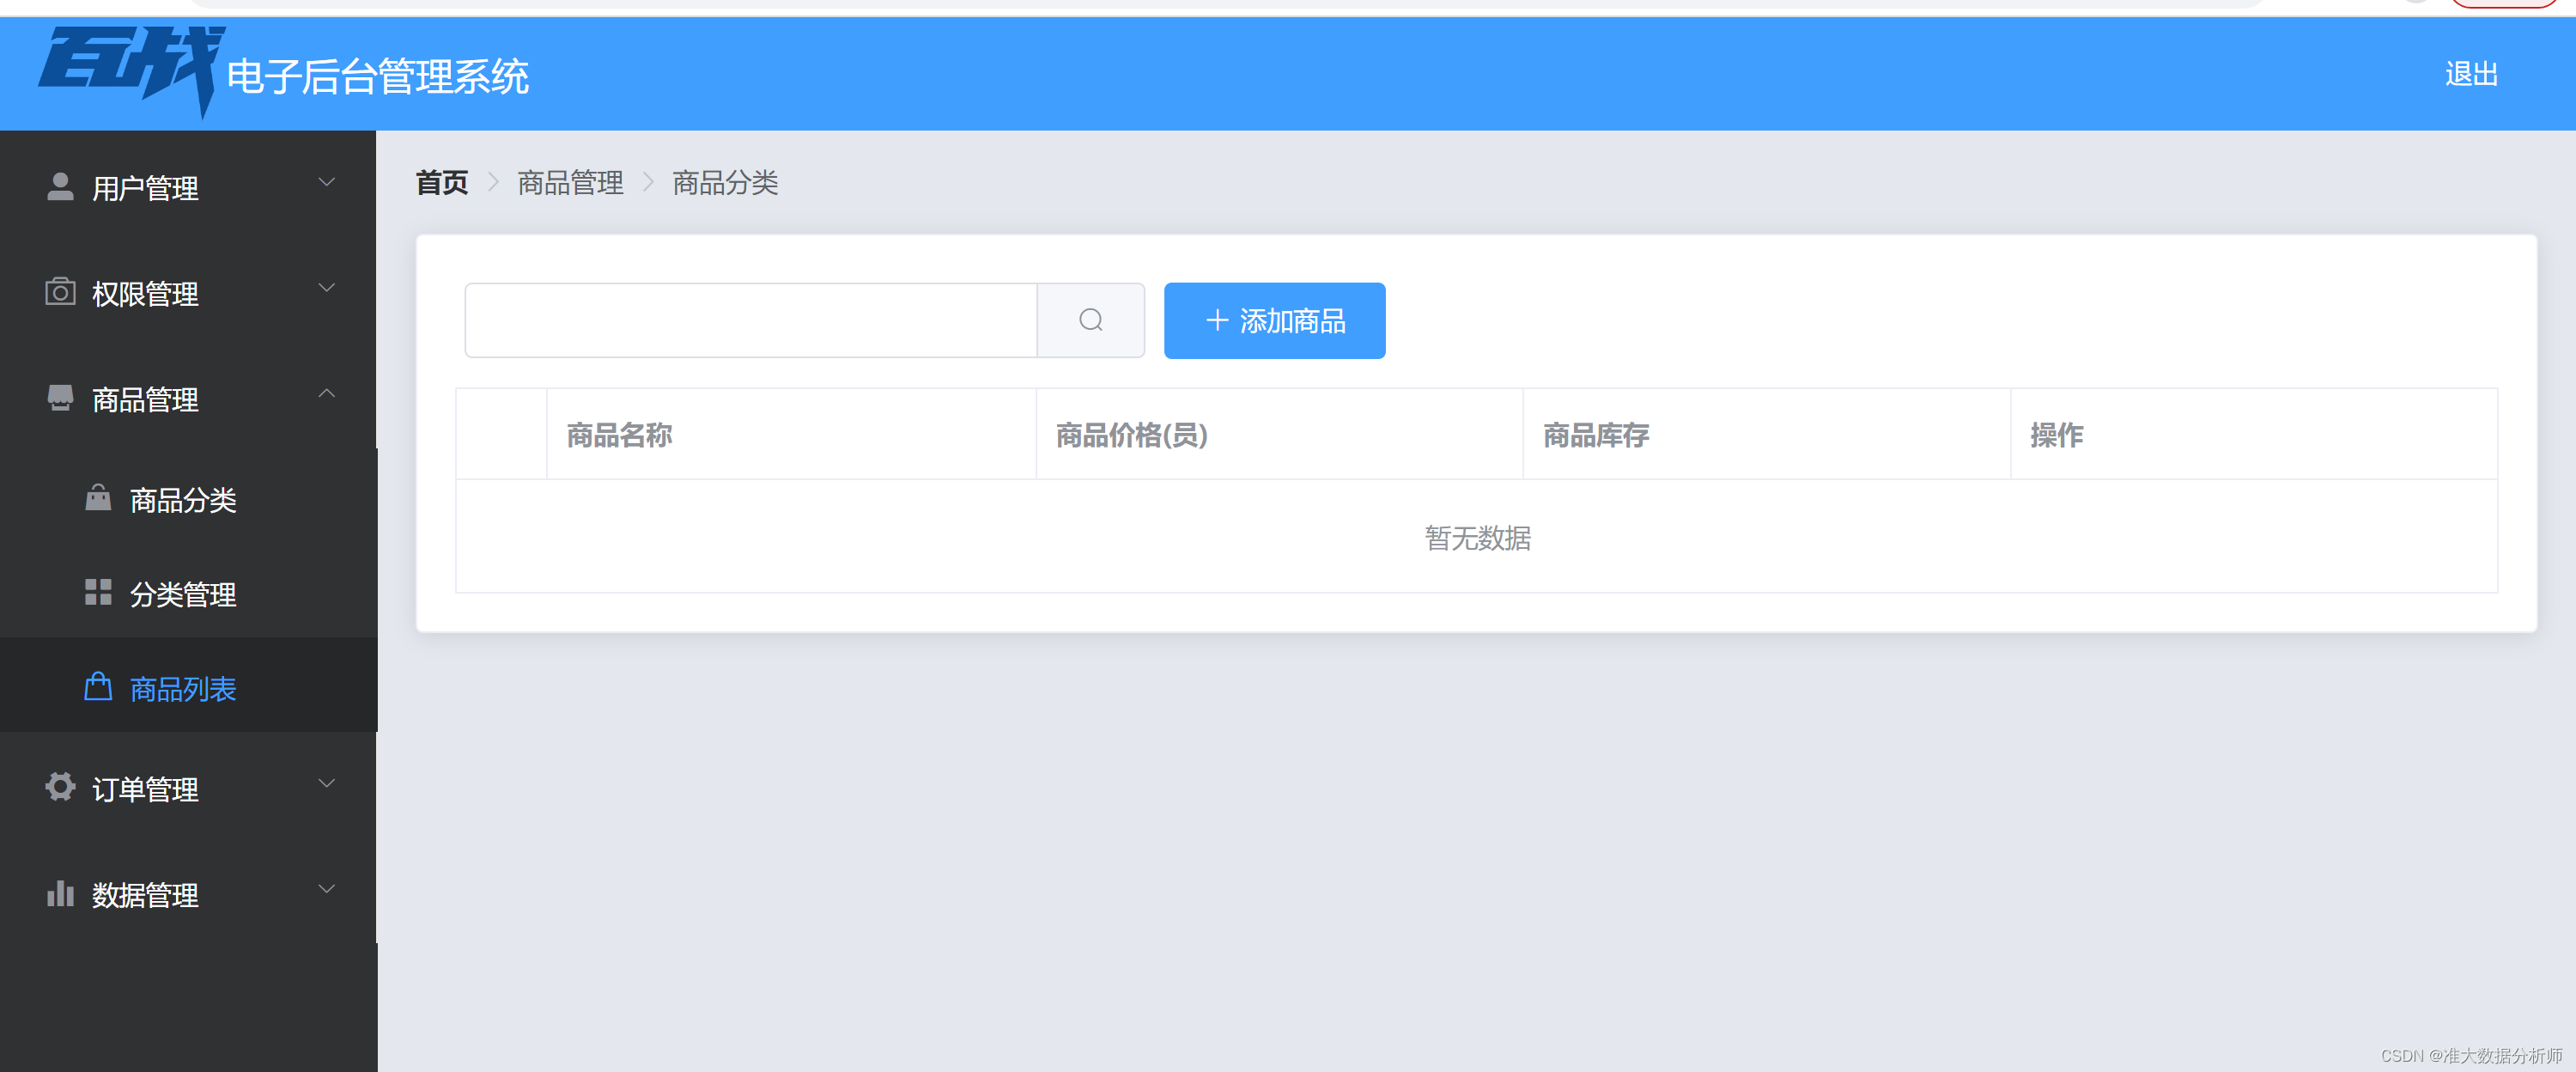This screenshot has width=2576, height=1072.
Task: Click the shopping bag icon beside 商品列表
Action: 98,687
